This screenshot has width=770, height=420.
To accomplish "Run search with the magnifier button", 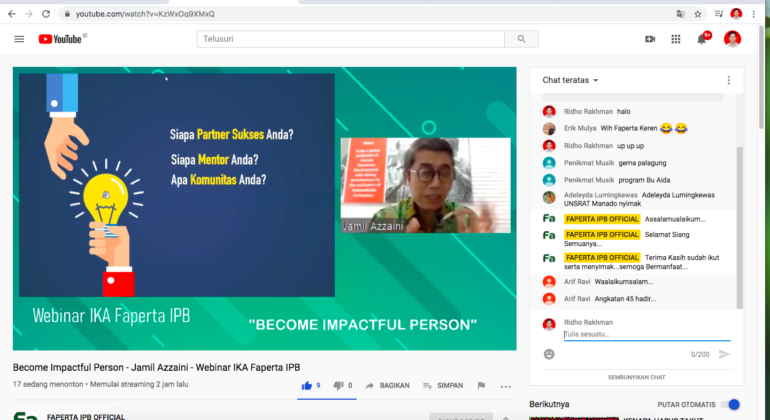I will (522, 39).
